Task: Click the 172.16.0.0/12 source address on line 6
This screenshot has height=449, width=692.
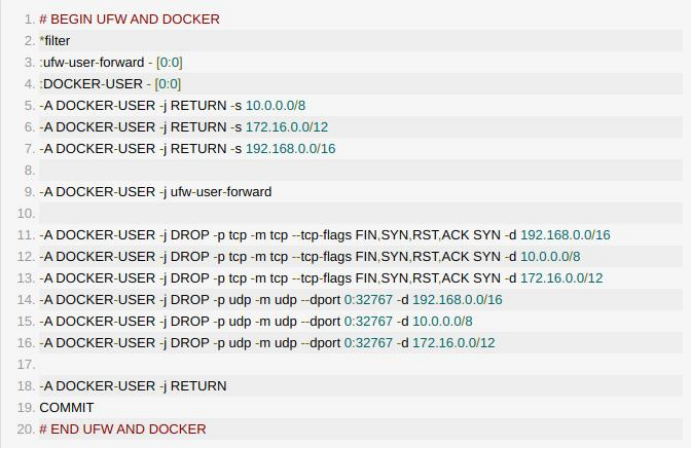Action: coord(287,127)
